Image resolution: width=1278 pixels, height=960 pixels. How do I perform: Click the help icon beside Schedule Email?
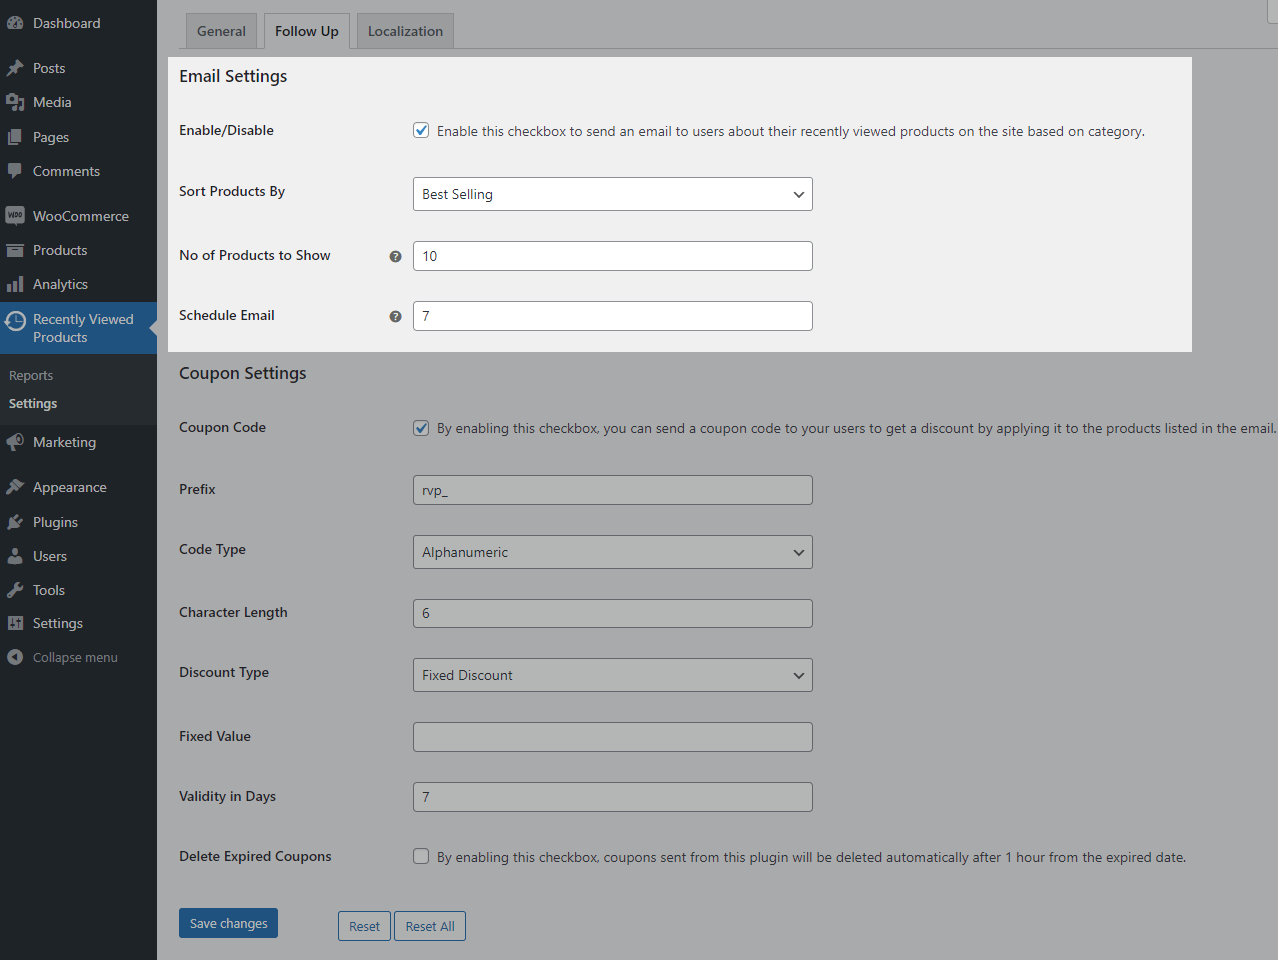[x=395, y=316]
